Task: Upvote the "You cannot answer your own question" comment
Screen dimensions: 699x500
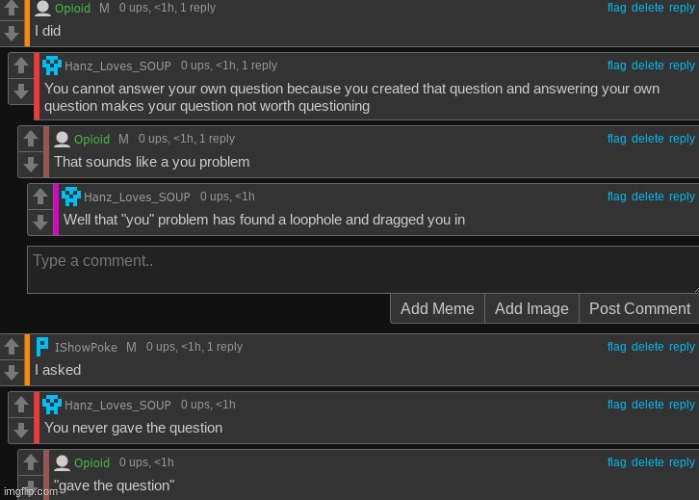Action: pos(21,67)
